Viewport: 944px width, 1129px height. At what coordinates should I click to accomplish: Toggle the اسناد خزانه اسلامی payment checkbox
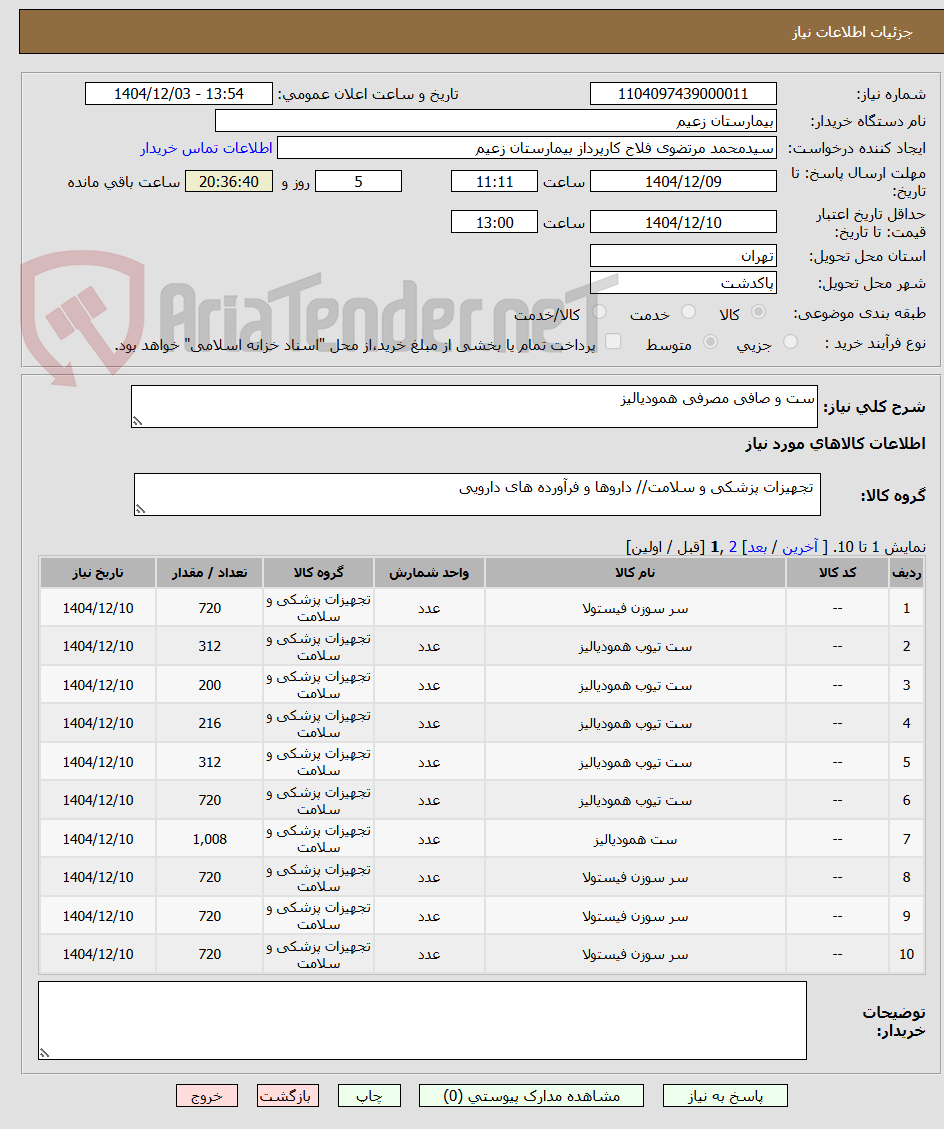pos(613,342)
